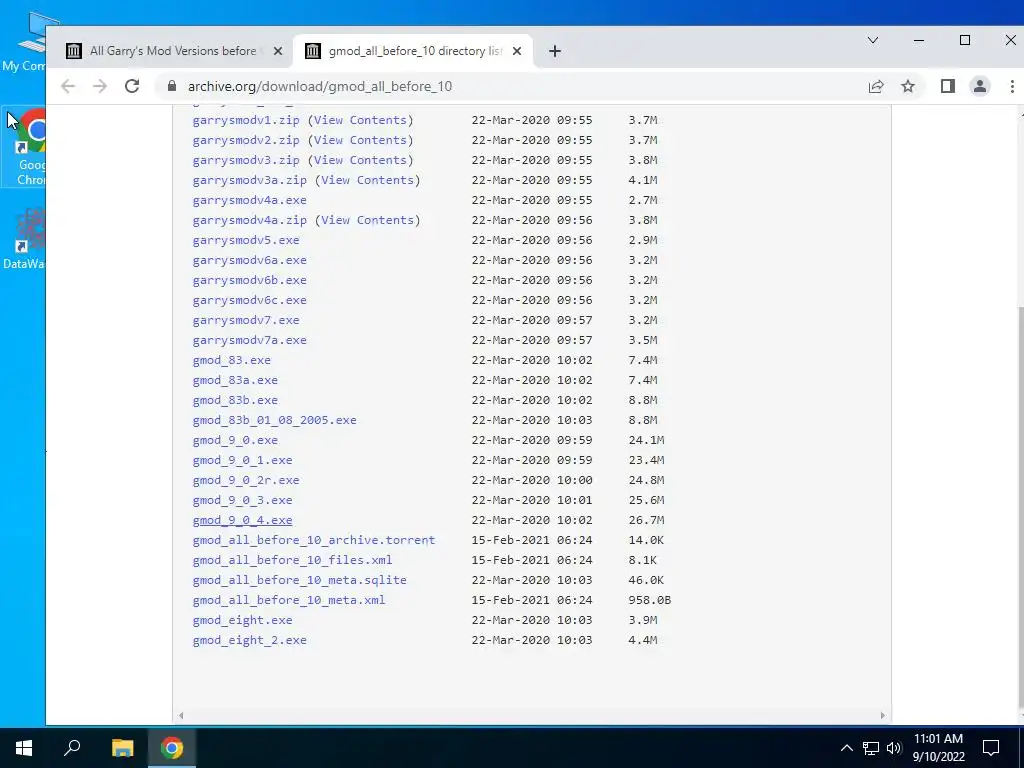Click Chrome icon in taskbar

172,748
